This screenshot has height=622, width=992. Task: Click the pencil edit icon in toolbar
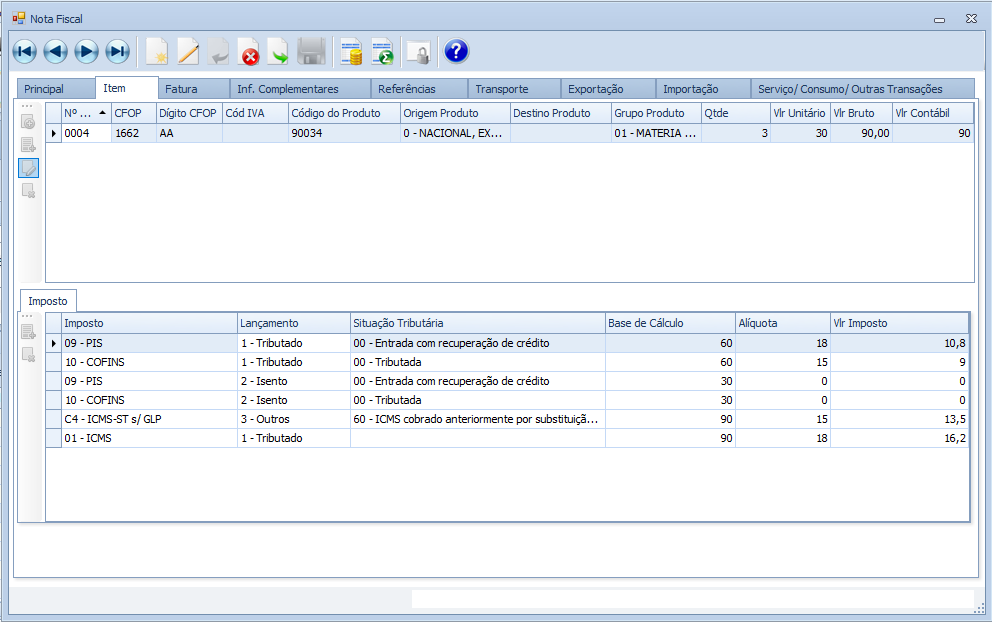click(x=188, y=51)
